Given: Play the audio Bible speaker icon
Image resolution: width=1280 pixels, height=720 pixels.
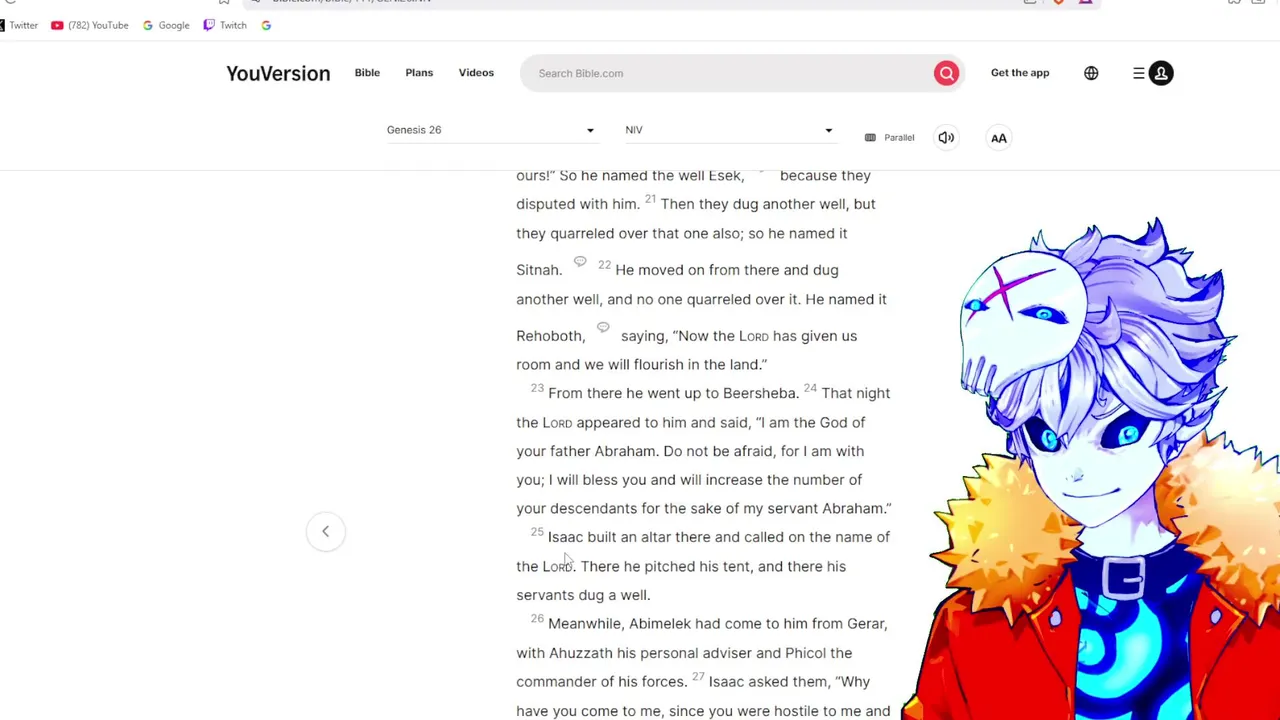Looking at the screenshot, I should (x=946, y=138).
